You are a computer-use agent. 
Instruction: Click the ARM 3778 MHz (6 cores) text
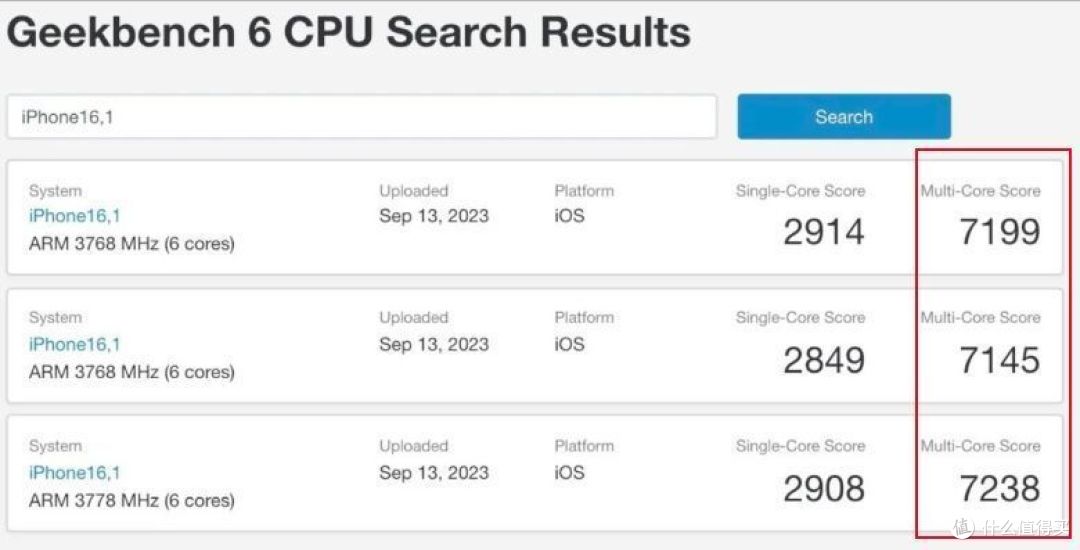(x=131, y=500)
